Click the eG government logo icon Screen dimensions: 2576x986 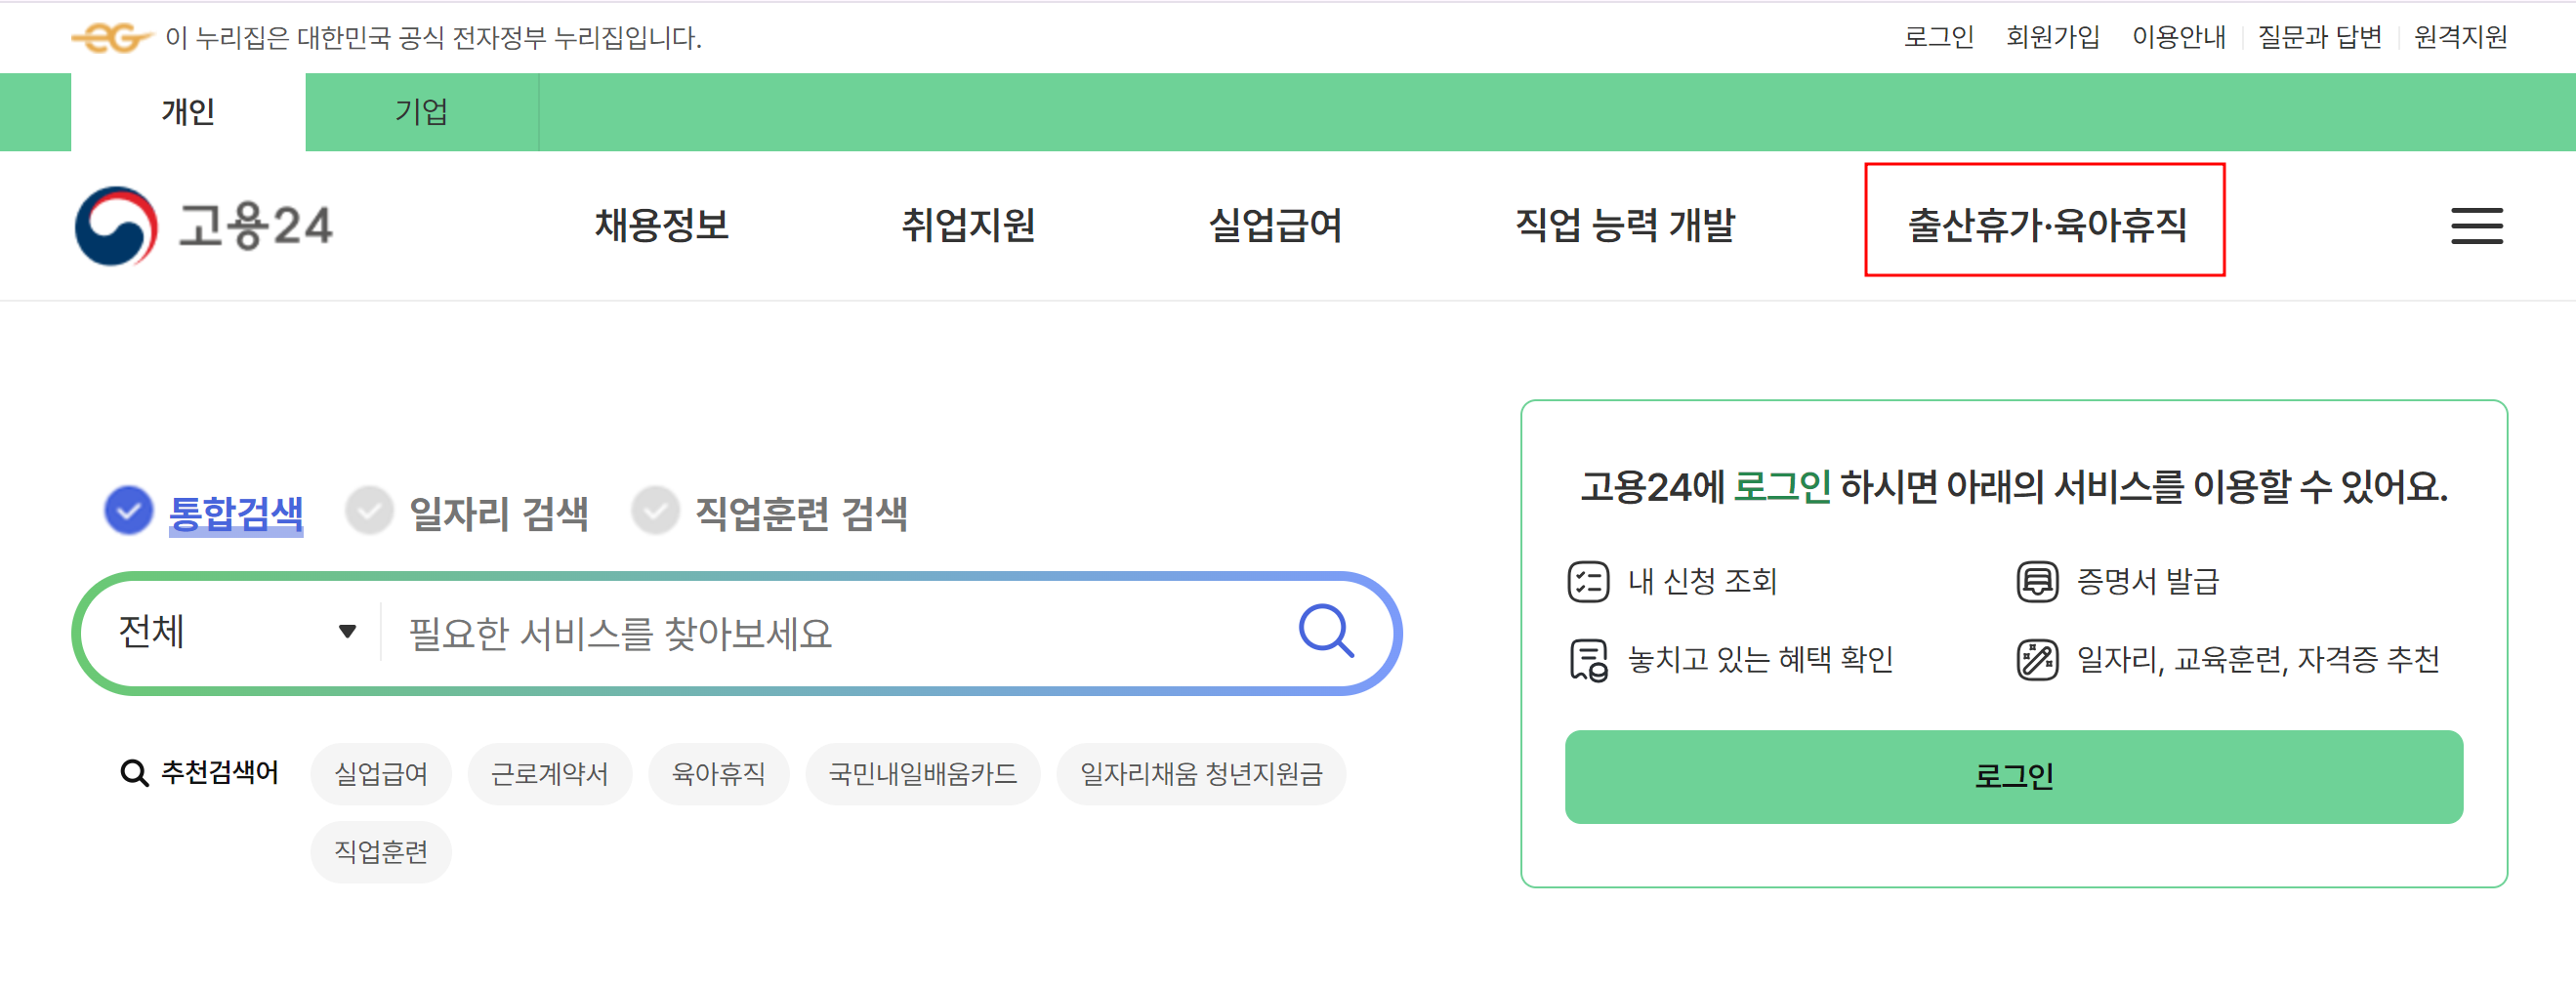tap(110, 38)
